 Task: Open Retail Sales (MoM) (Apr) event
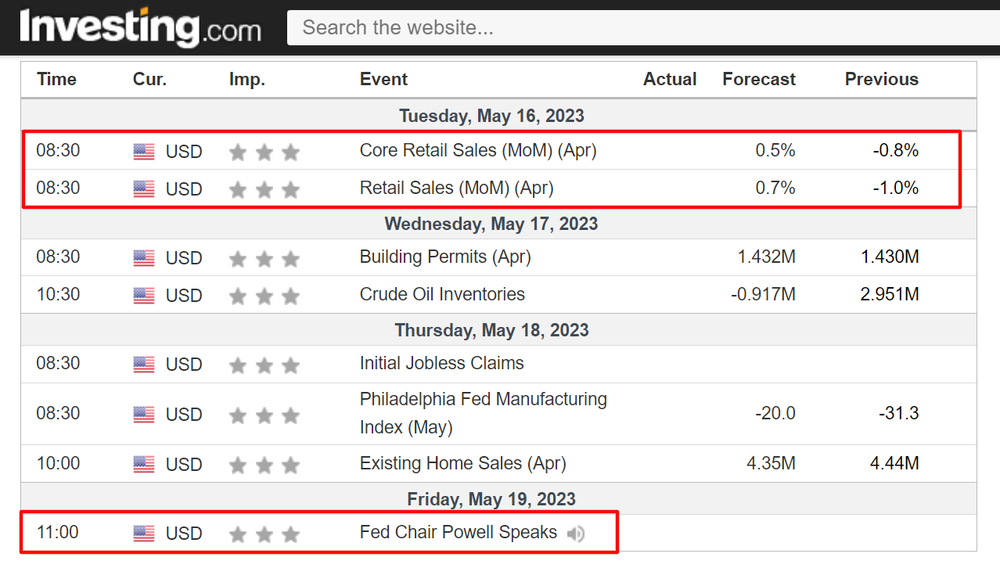tap(457, 188)
